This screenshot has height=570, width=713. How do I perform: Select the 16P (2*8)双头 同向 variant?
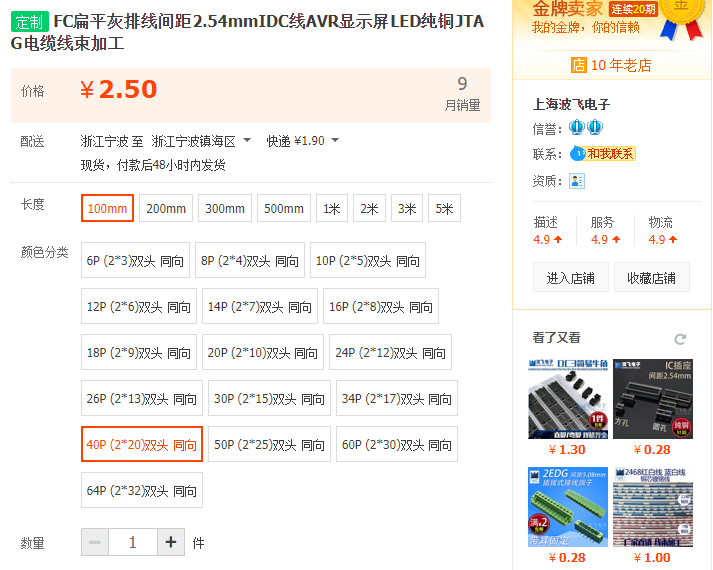(381, 306)
